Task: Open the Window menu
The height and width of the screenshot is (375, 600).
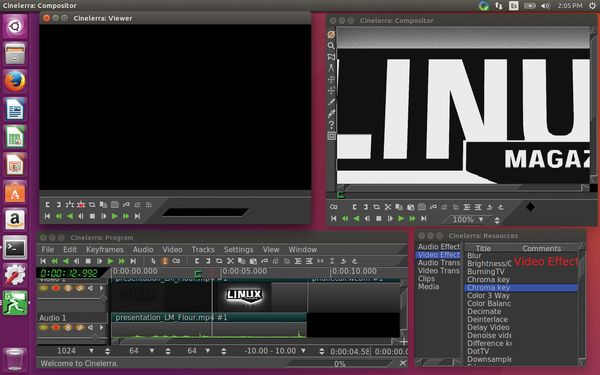Action: tap(303, 249)
